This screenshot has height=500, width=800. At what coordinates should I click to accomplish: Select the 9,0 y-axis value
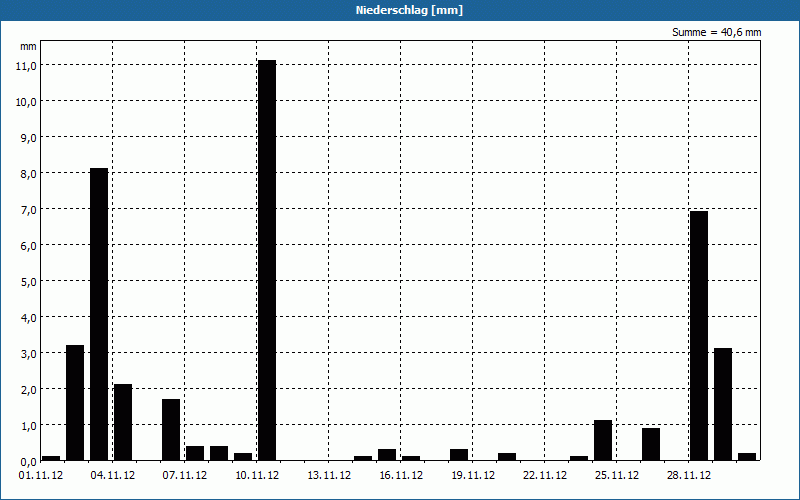tap(28, 137)
